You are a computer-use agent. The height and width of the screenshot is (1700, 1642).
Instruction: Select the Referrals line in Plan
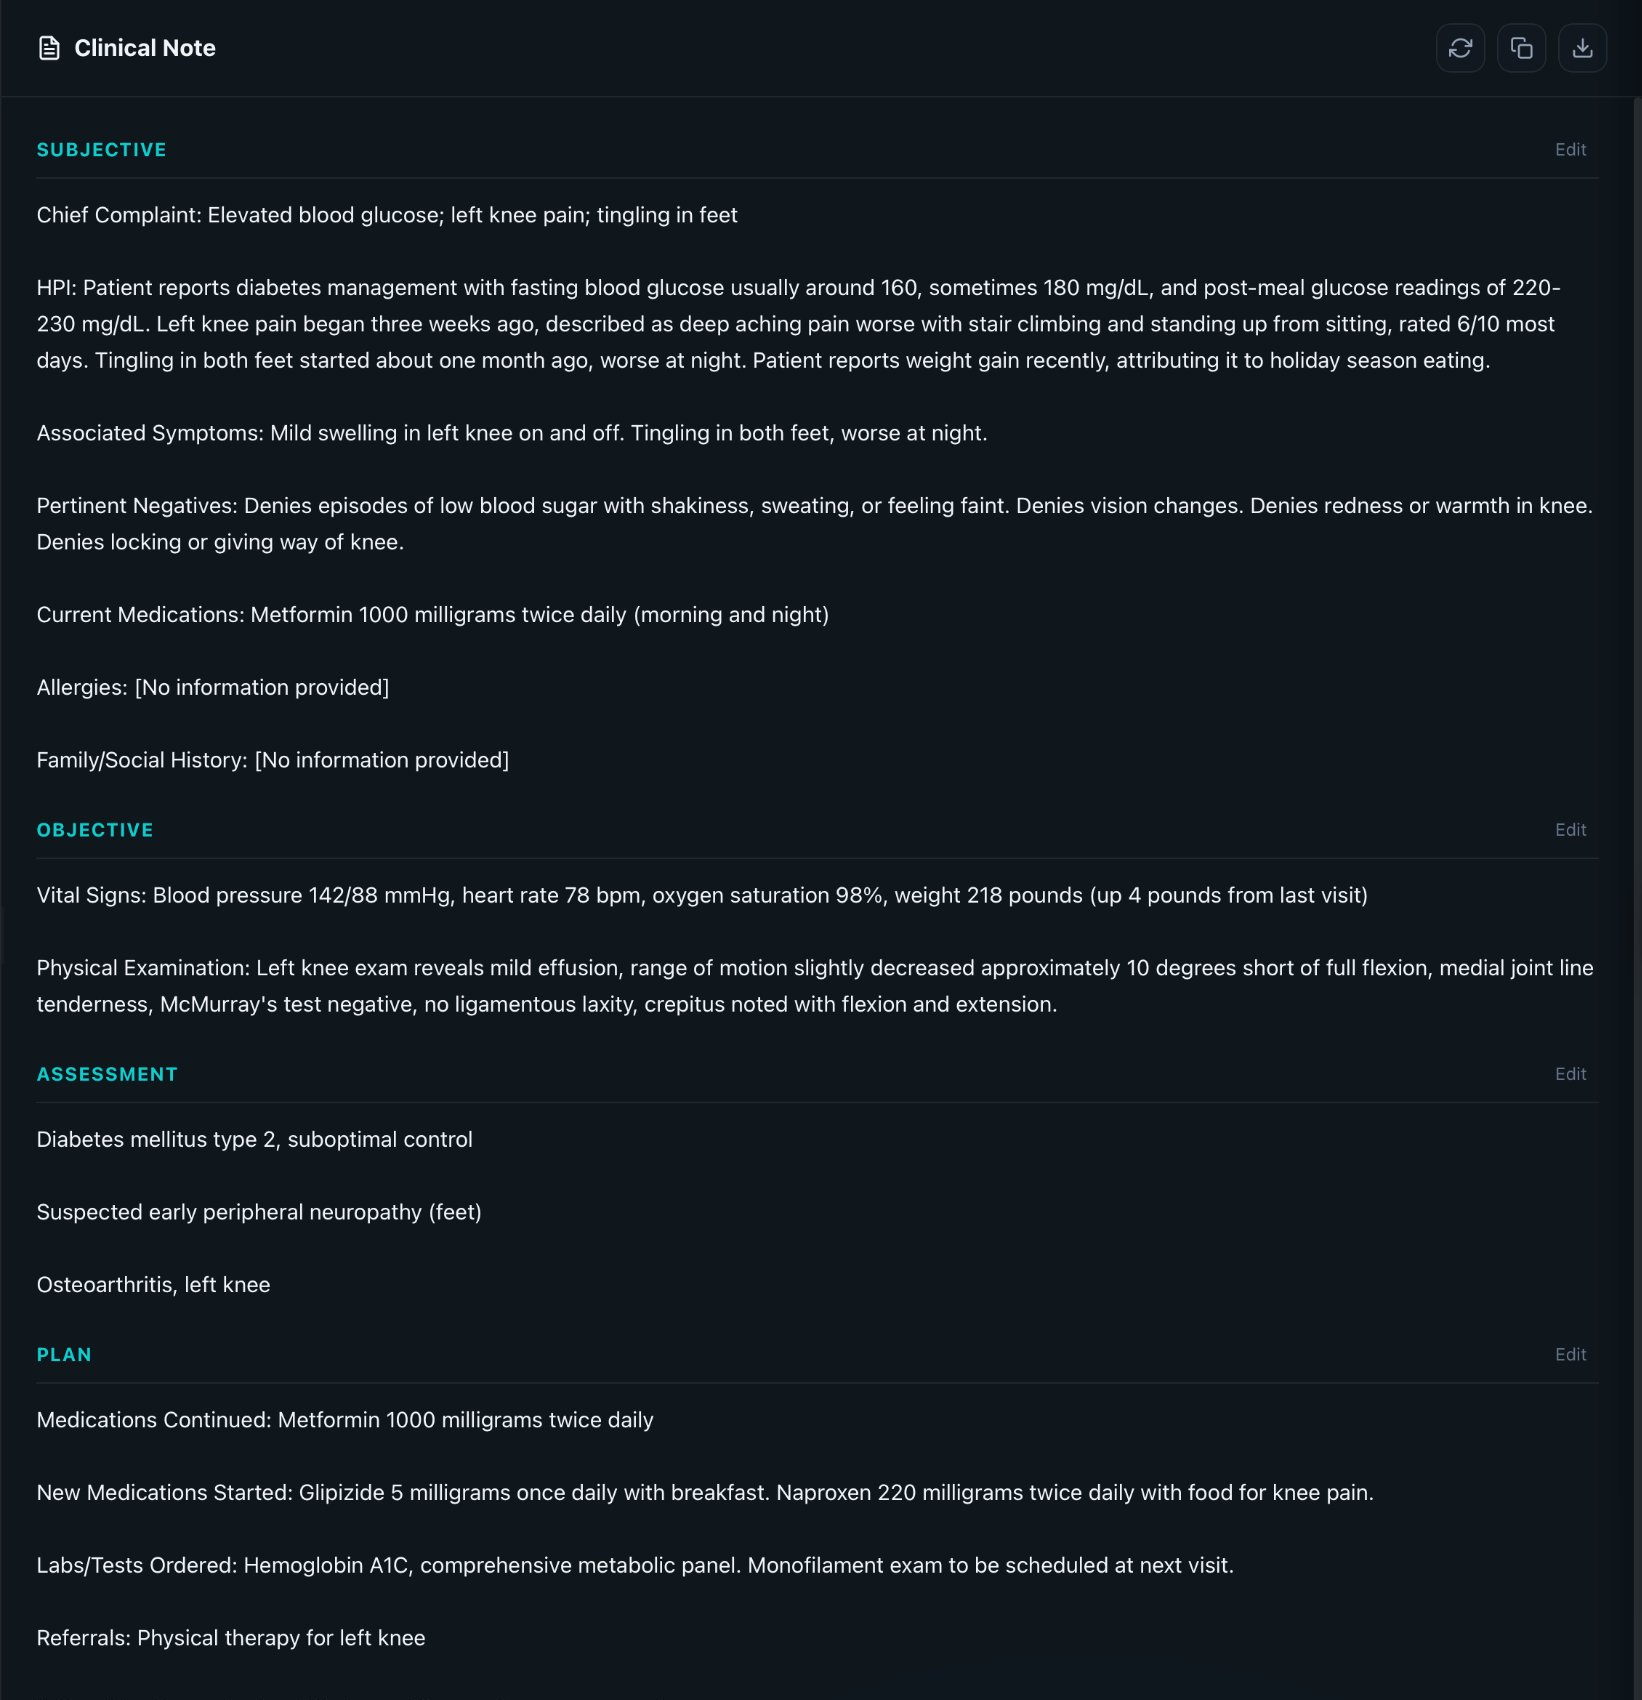230,1637
